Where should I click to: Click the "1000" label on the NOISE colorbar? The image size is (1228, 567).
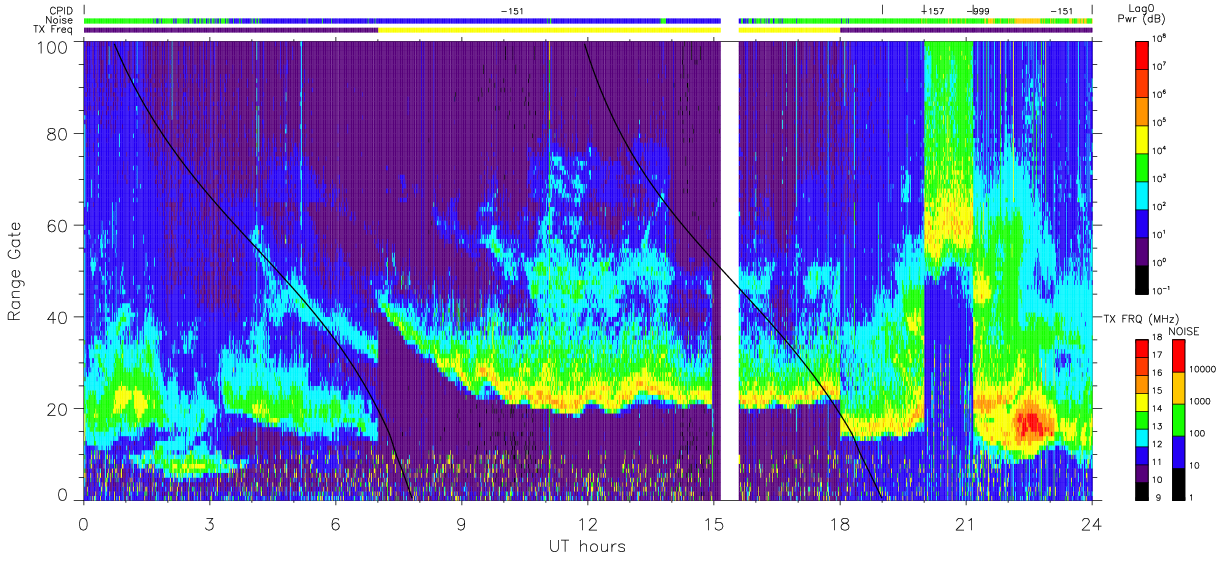pyautogui.click(x=1201, y=402)
